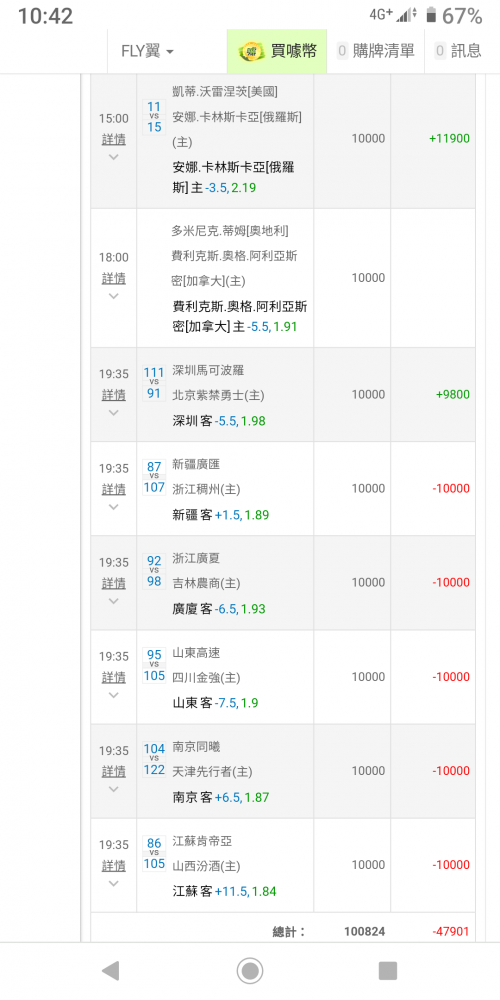Tap the green coin icon beside 買噱幣

pos(249,51)
